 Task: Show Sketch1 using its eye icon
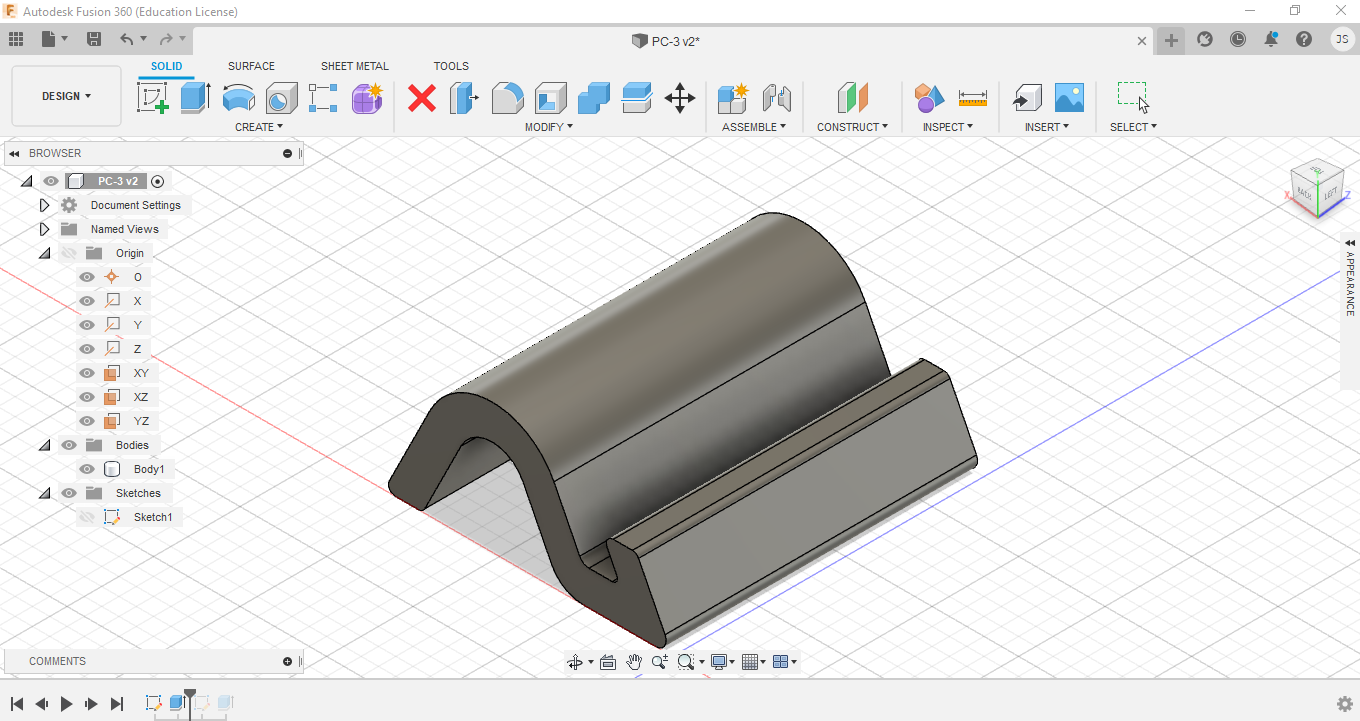coord(87,517)
